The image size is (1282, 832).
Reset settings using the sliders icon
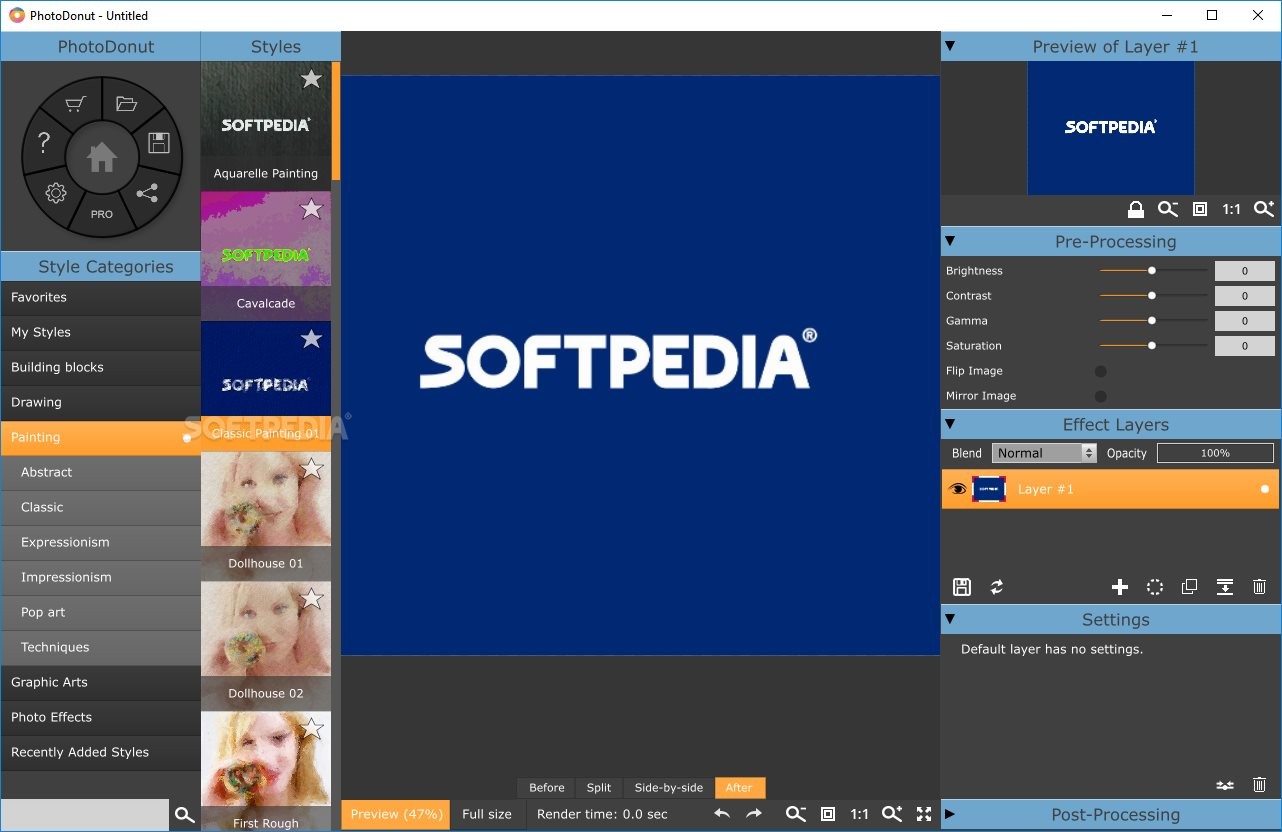(1224, 786)
